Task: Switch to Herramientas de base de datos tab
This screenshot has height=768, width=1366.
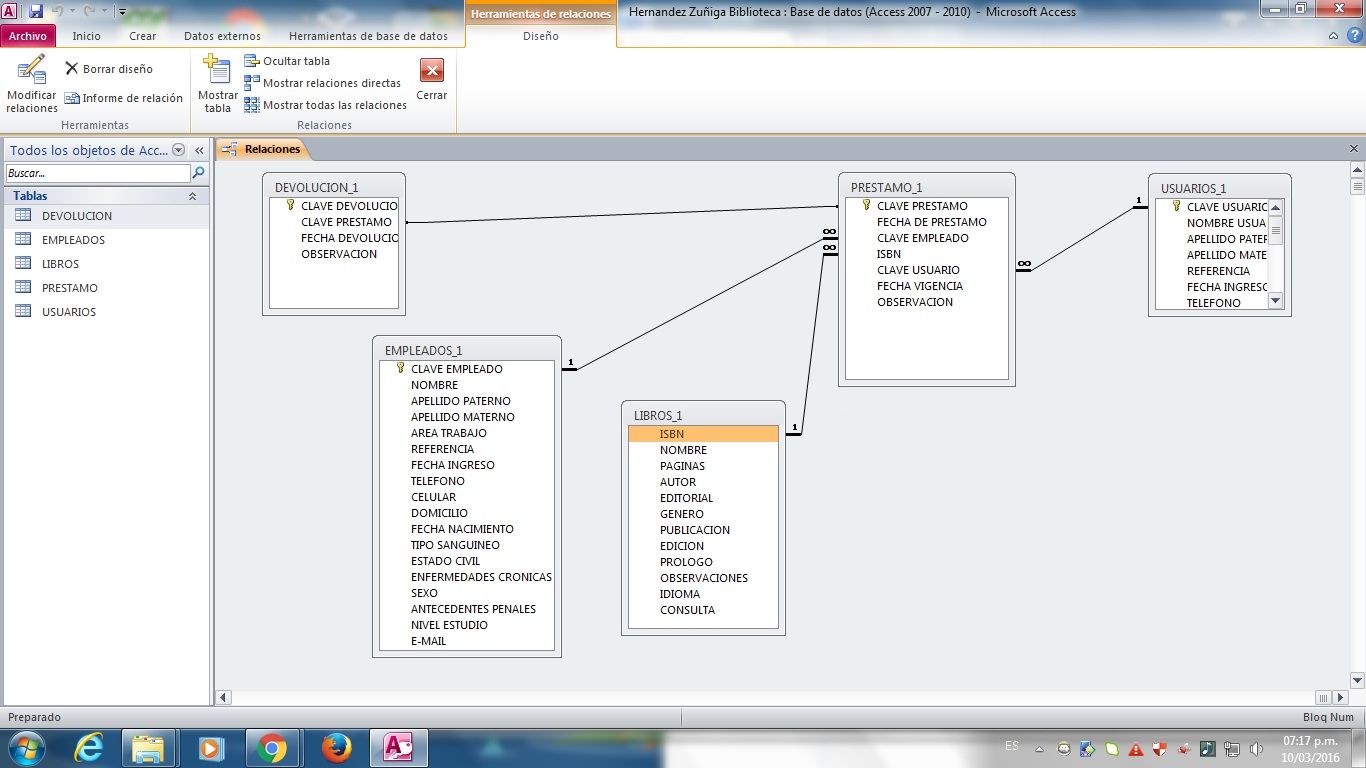Action: [368, 36]
